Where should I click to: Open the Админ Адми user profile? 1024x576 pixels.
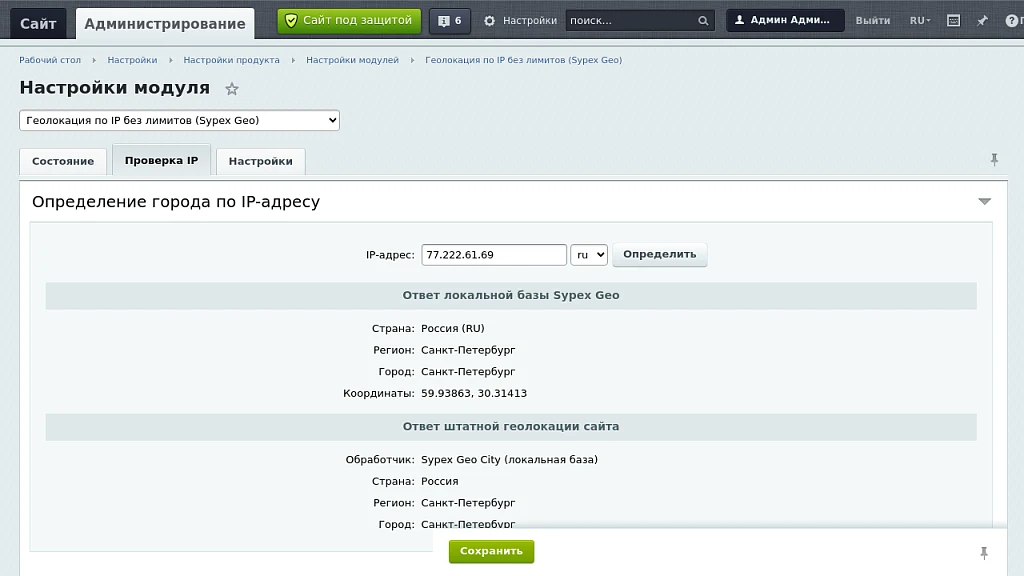point(785,20)
